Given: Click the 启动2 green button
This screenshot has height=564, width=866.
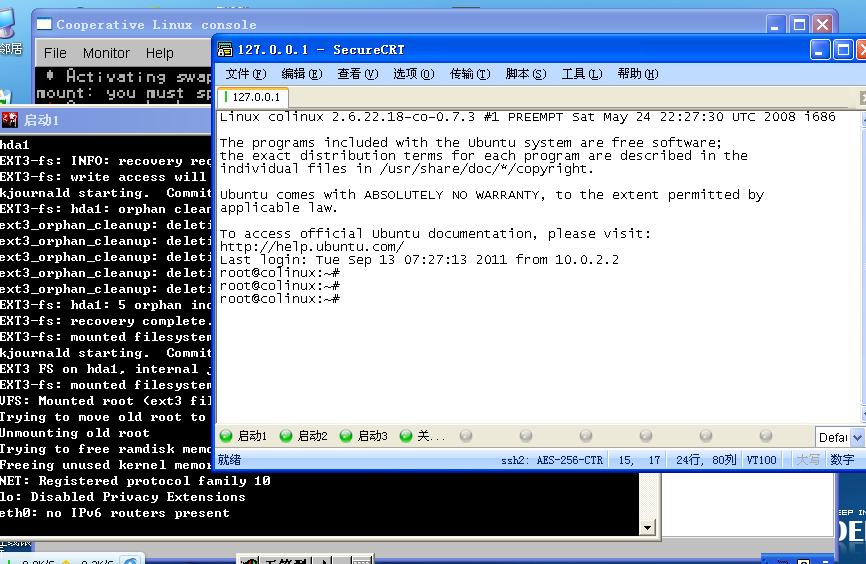Looking at the screenshot, I should click(304, 436).
